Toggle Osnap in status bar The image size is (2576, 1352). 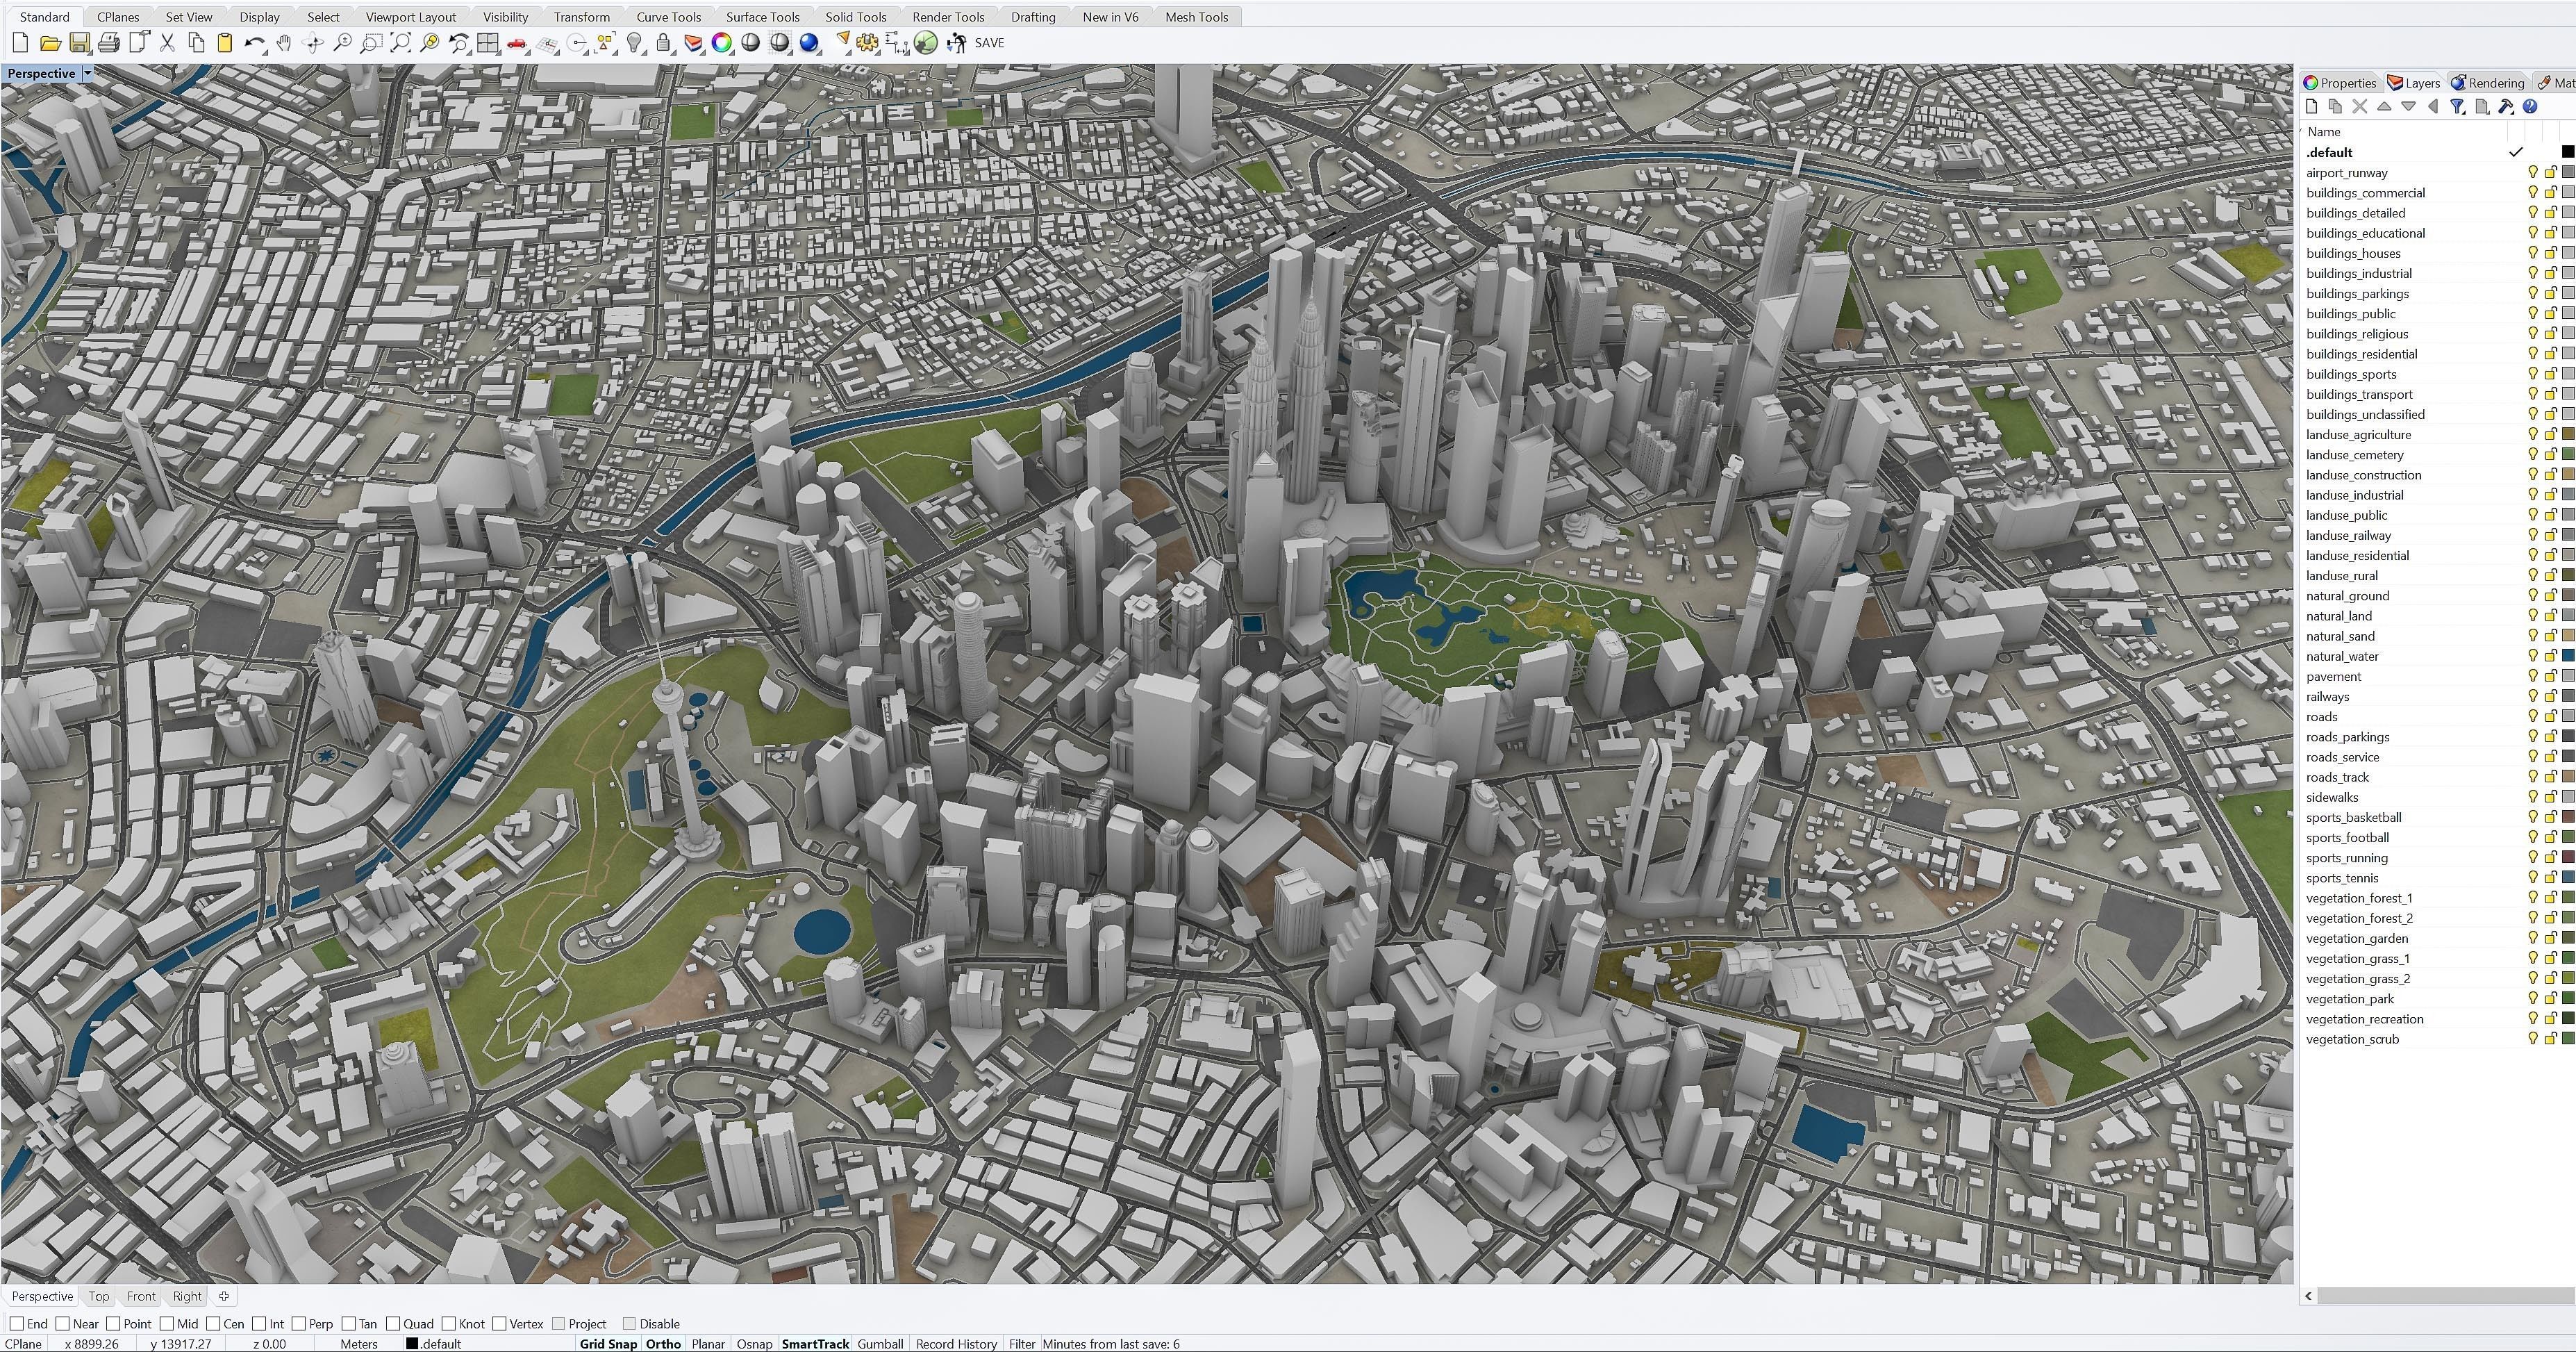pos(754,1344)
